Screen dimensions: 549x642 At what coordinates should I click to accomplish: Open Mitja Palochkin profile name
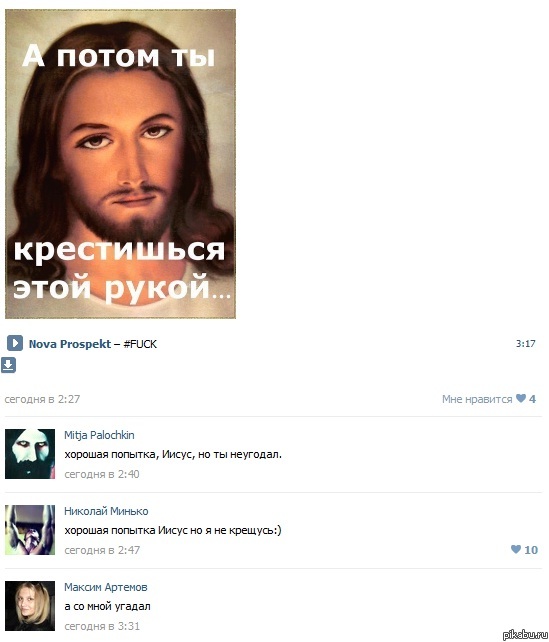tap(99, 435)
